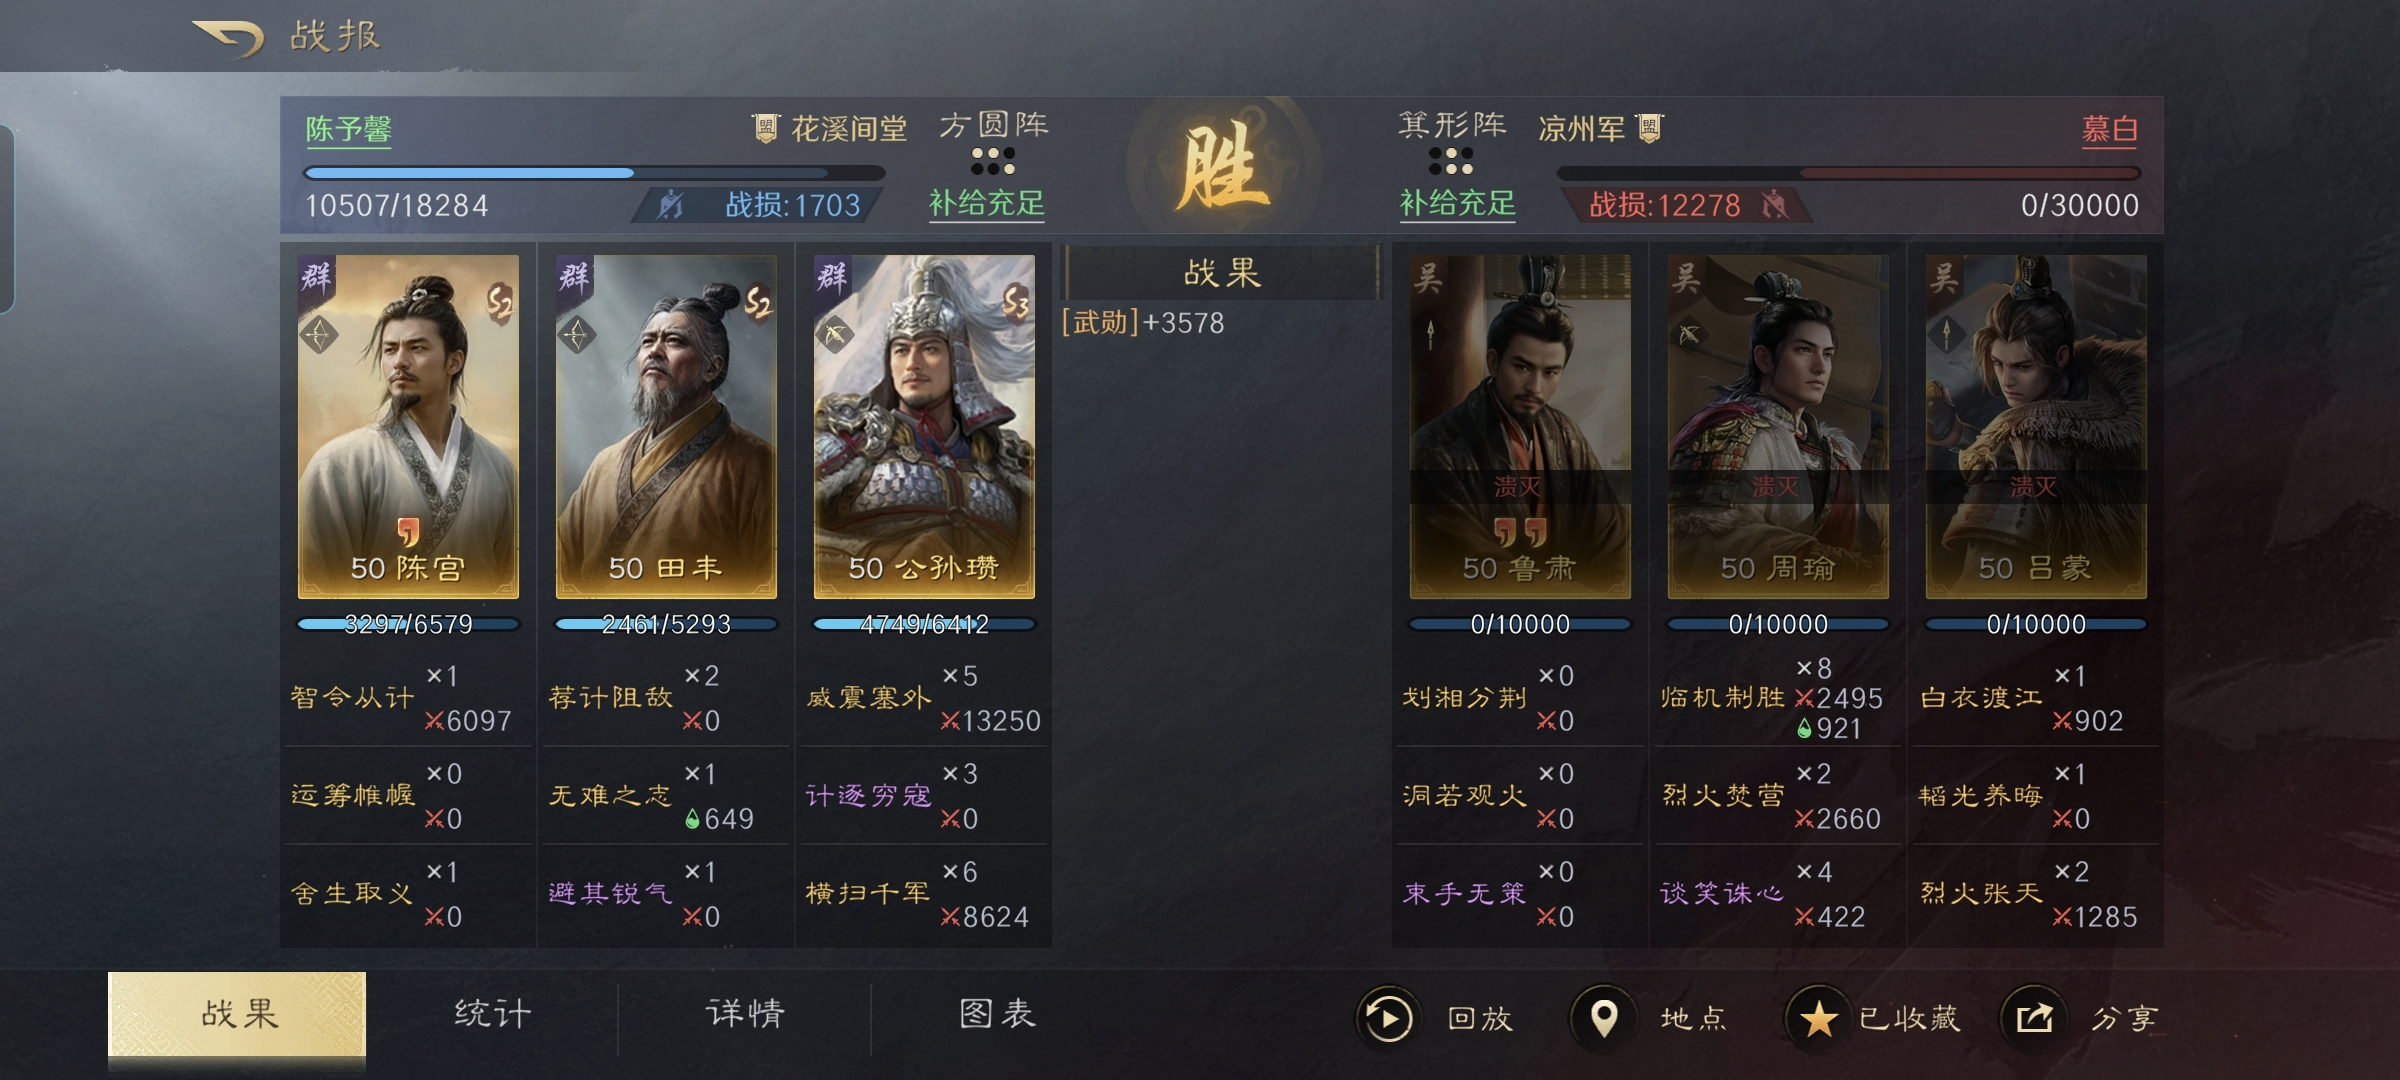The height and width of the screenshot is (1080, 2400).
Task: View the 周瑜 general card
Action: (1778, 427)
